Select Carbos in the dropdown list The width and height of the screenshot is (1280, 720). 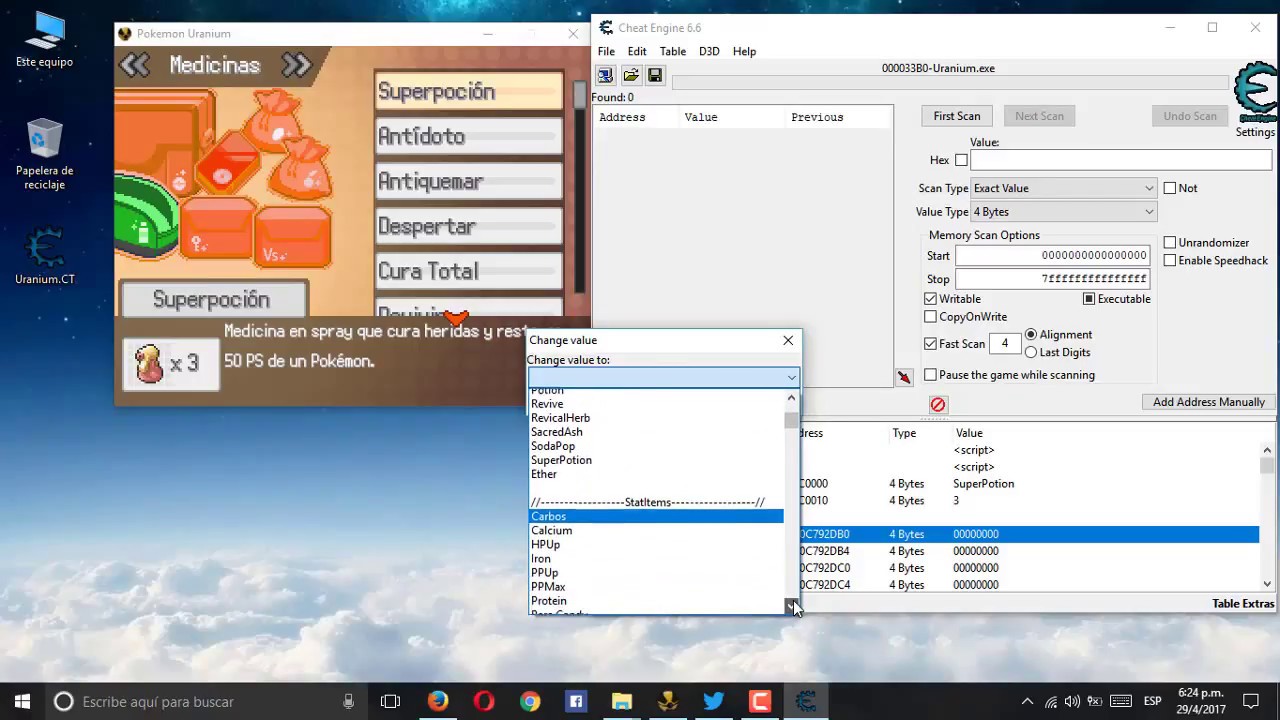(656, 516)
